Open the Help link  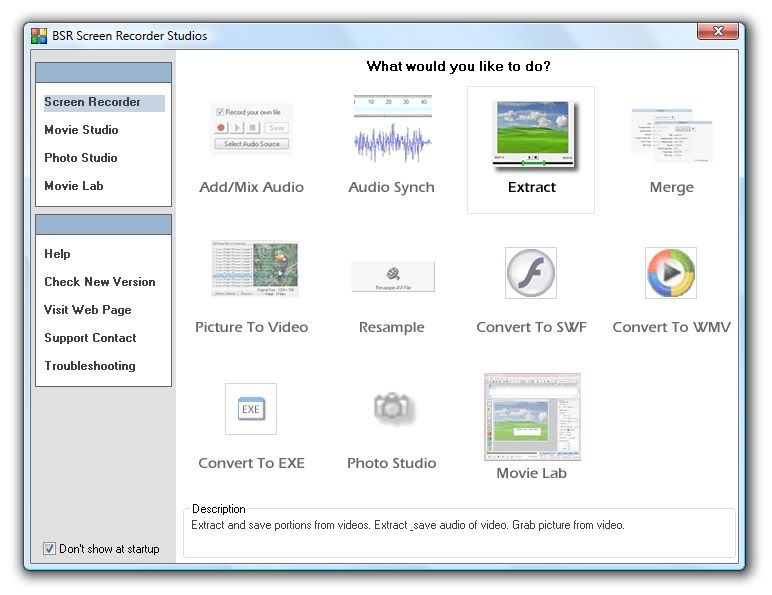pos(57,254)
